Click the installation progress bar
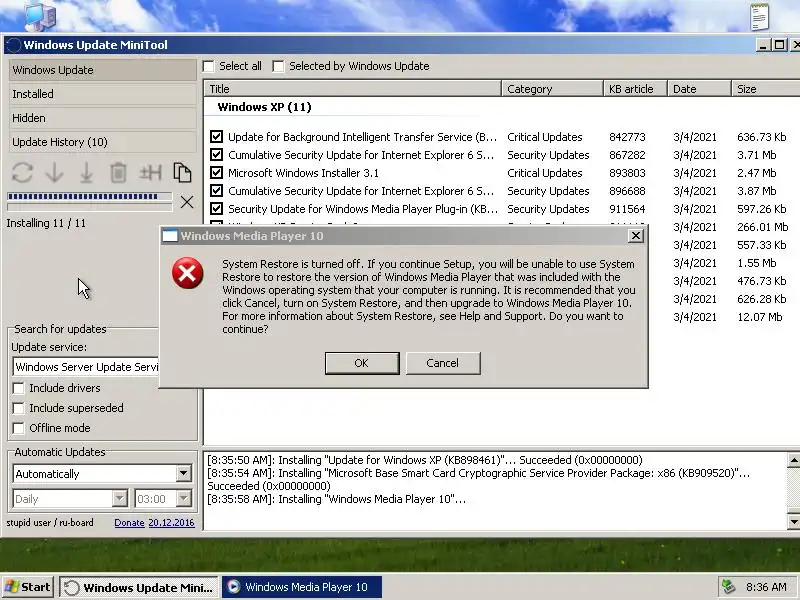The image size is (800, 600). pos(89,196)
